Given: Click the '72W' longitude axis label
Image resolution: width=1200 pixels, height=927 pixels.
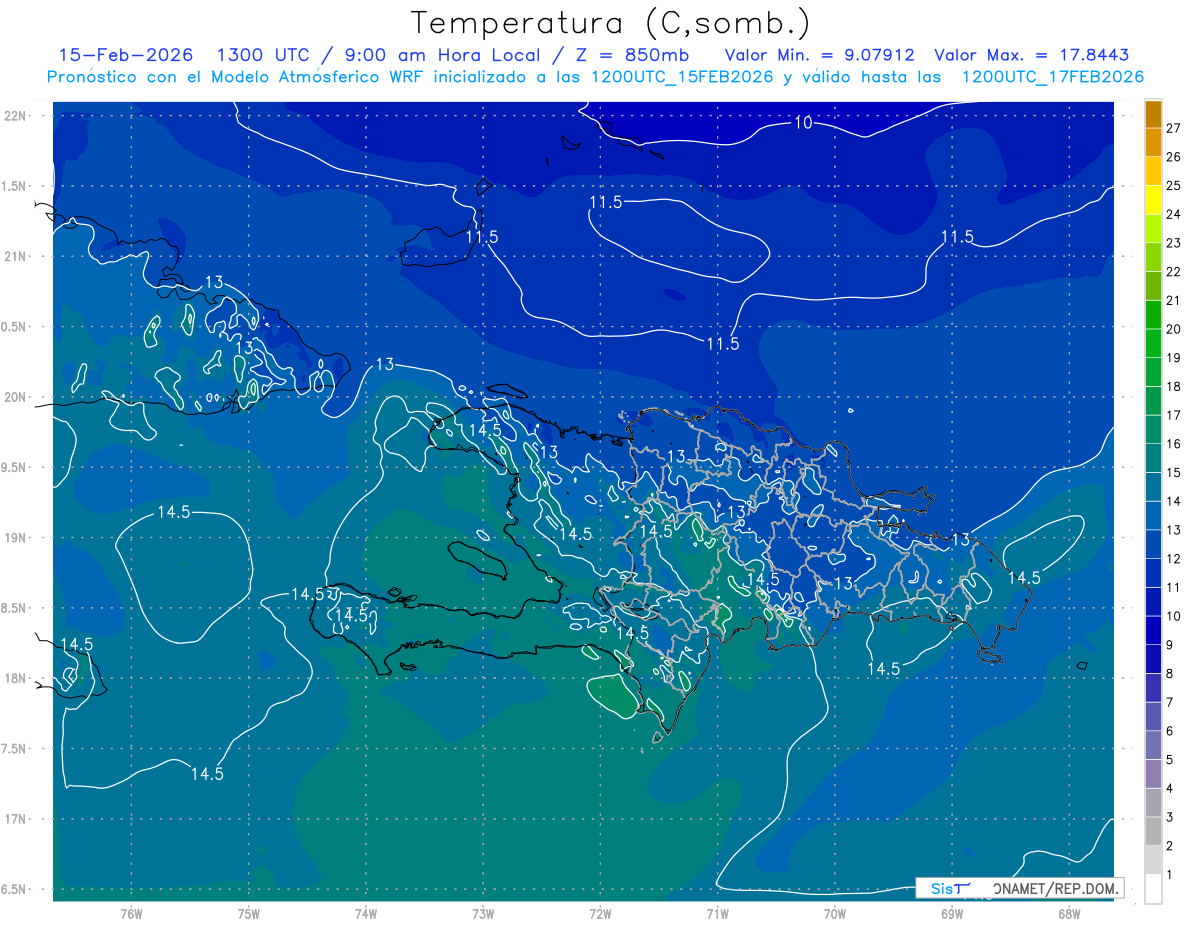Looking at the screenshot, I should [x=600, y=913].
